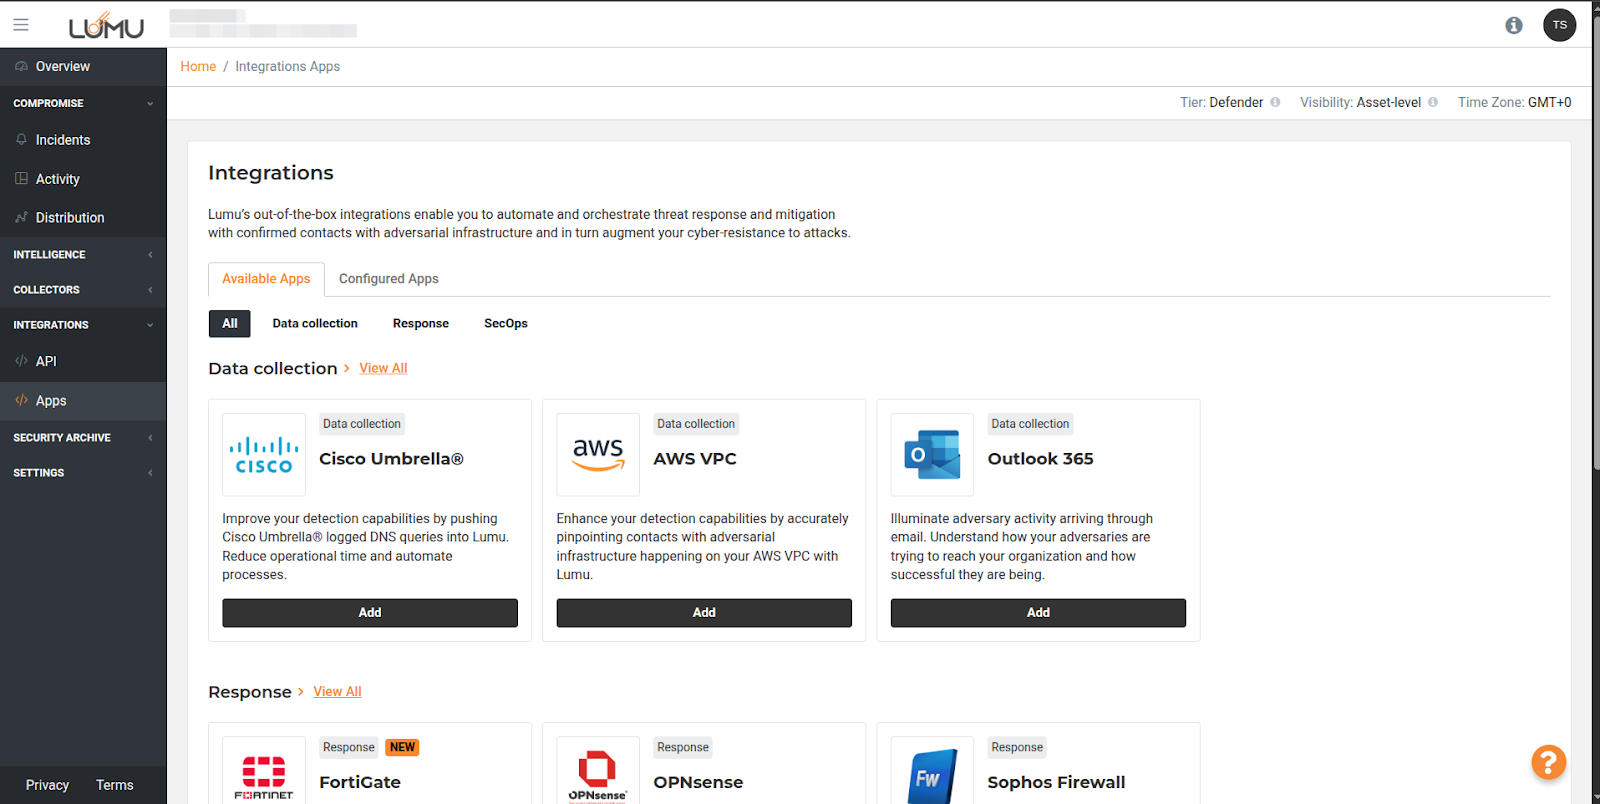Click the AWS VPC logo

point(598,455)
